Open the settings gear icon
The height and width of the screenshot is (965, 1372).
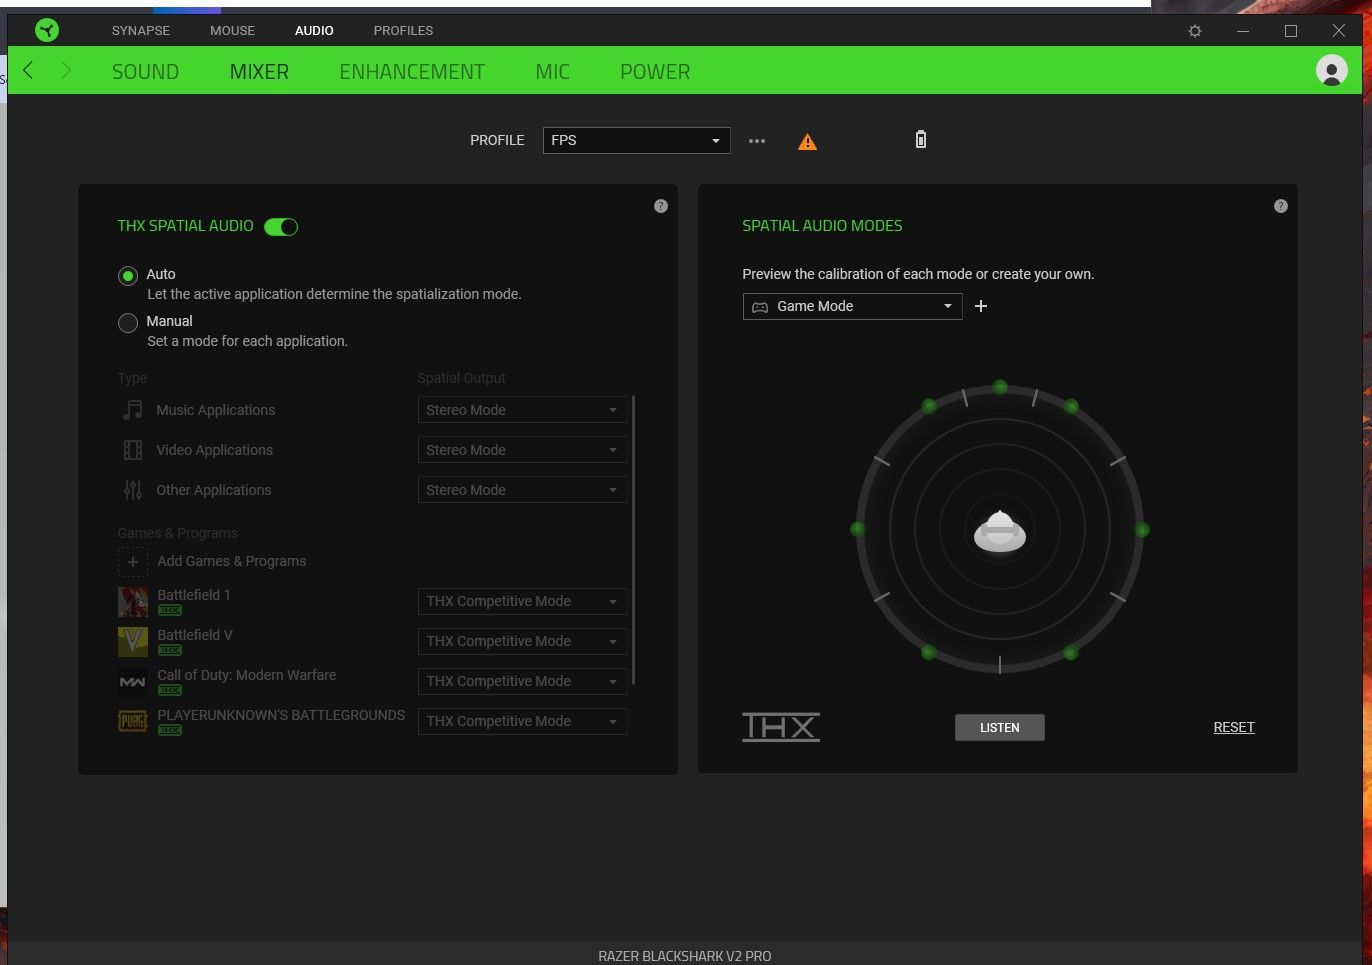(1195, 31)
